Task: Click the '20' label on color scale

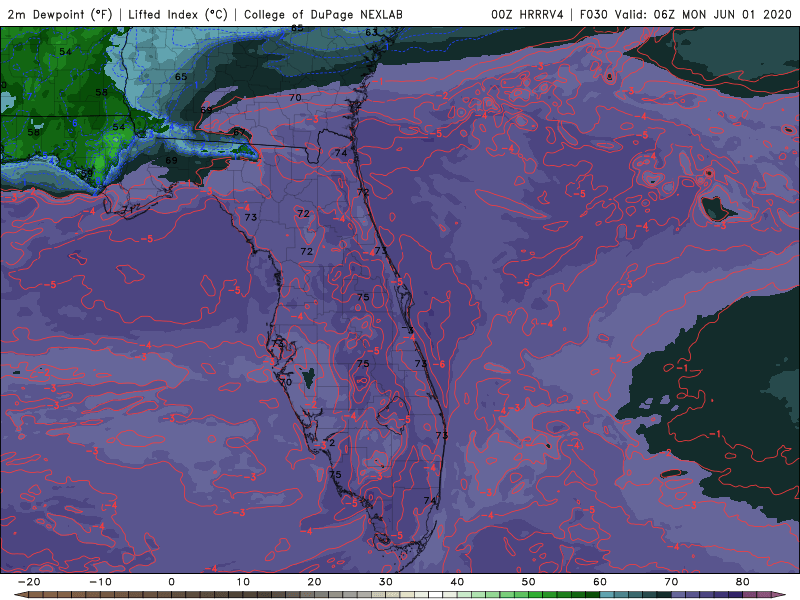Action: (x=314, y=582)
